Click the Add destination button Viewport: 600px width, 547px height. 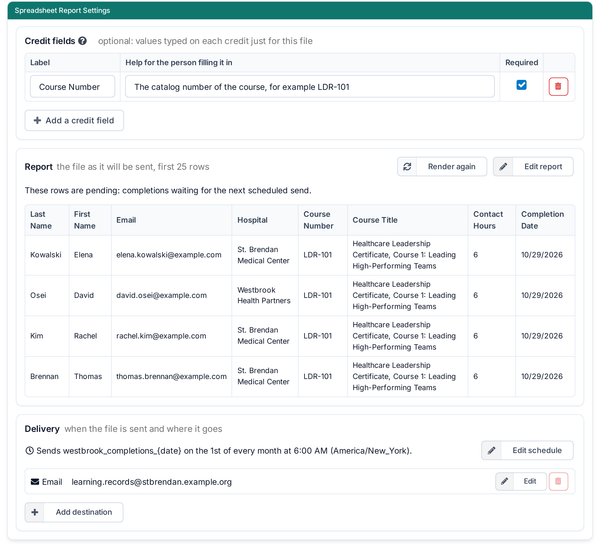(x=74, y=512)
